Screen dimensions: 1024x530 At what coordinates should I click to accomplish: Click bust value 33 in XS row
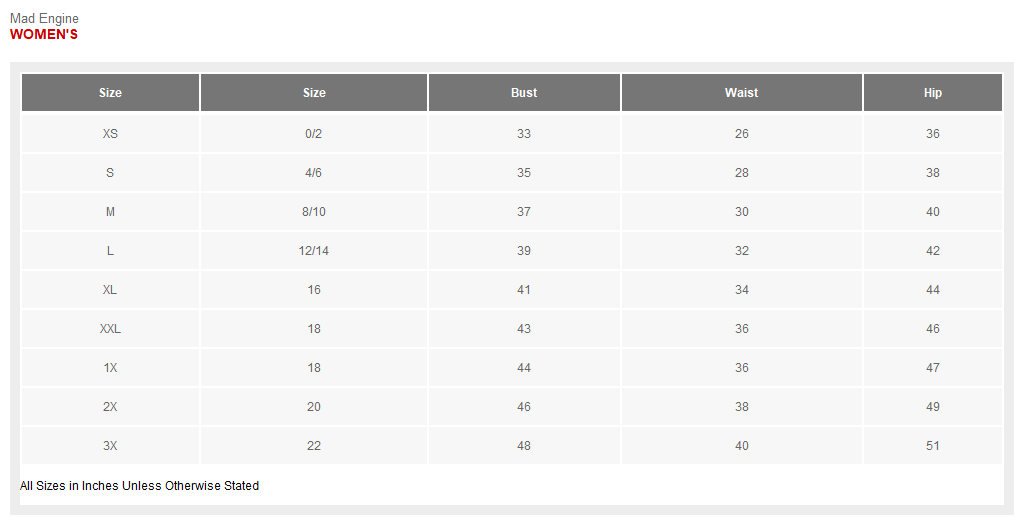[x=524, y=134]
